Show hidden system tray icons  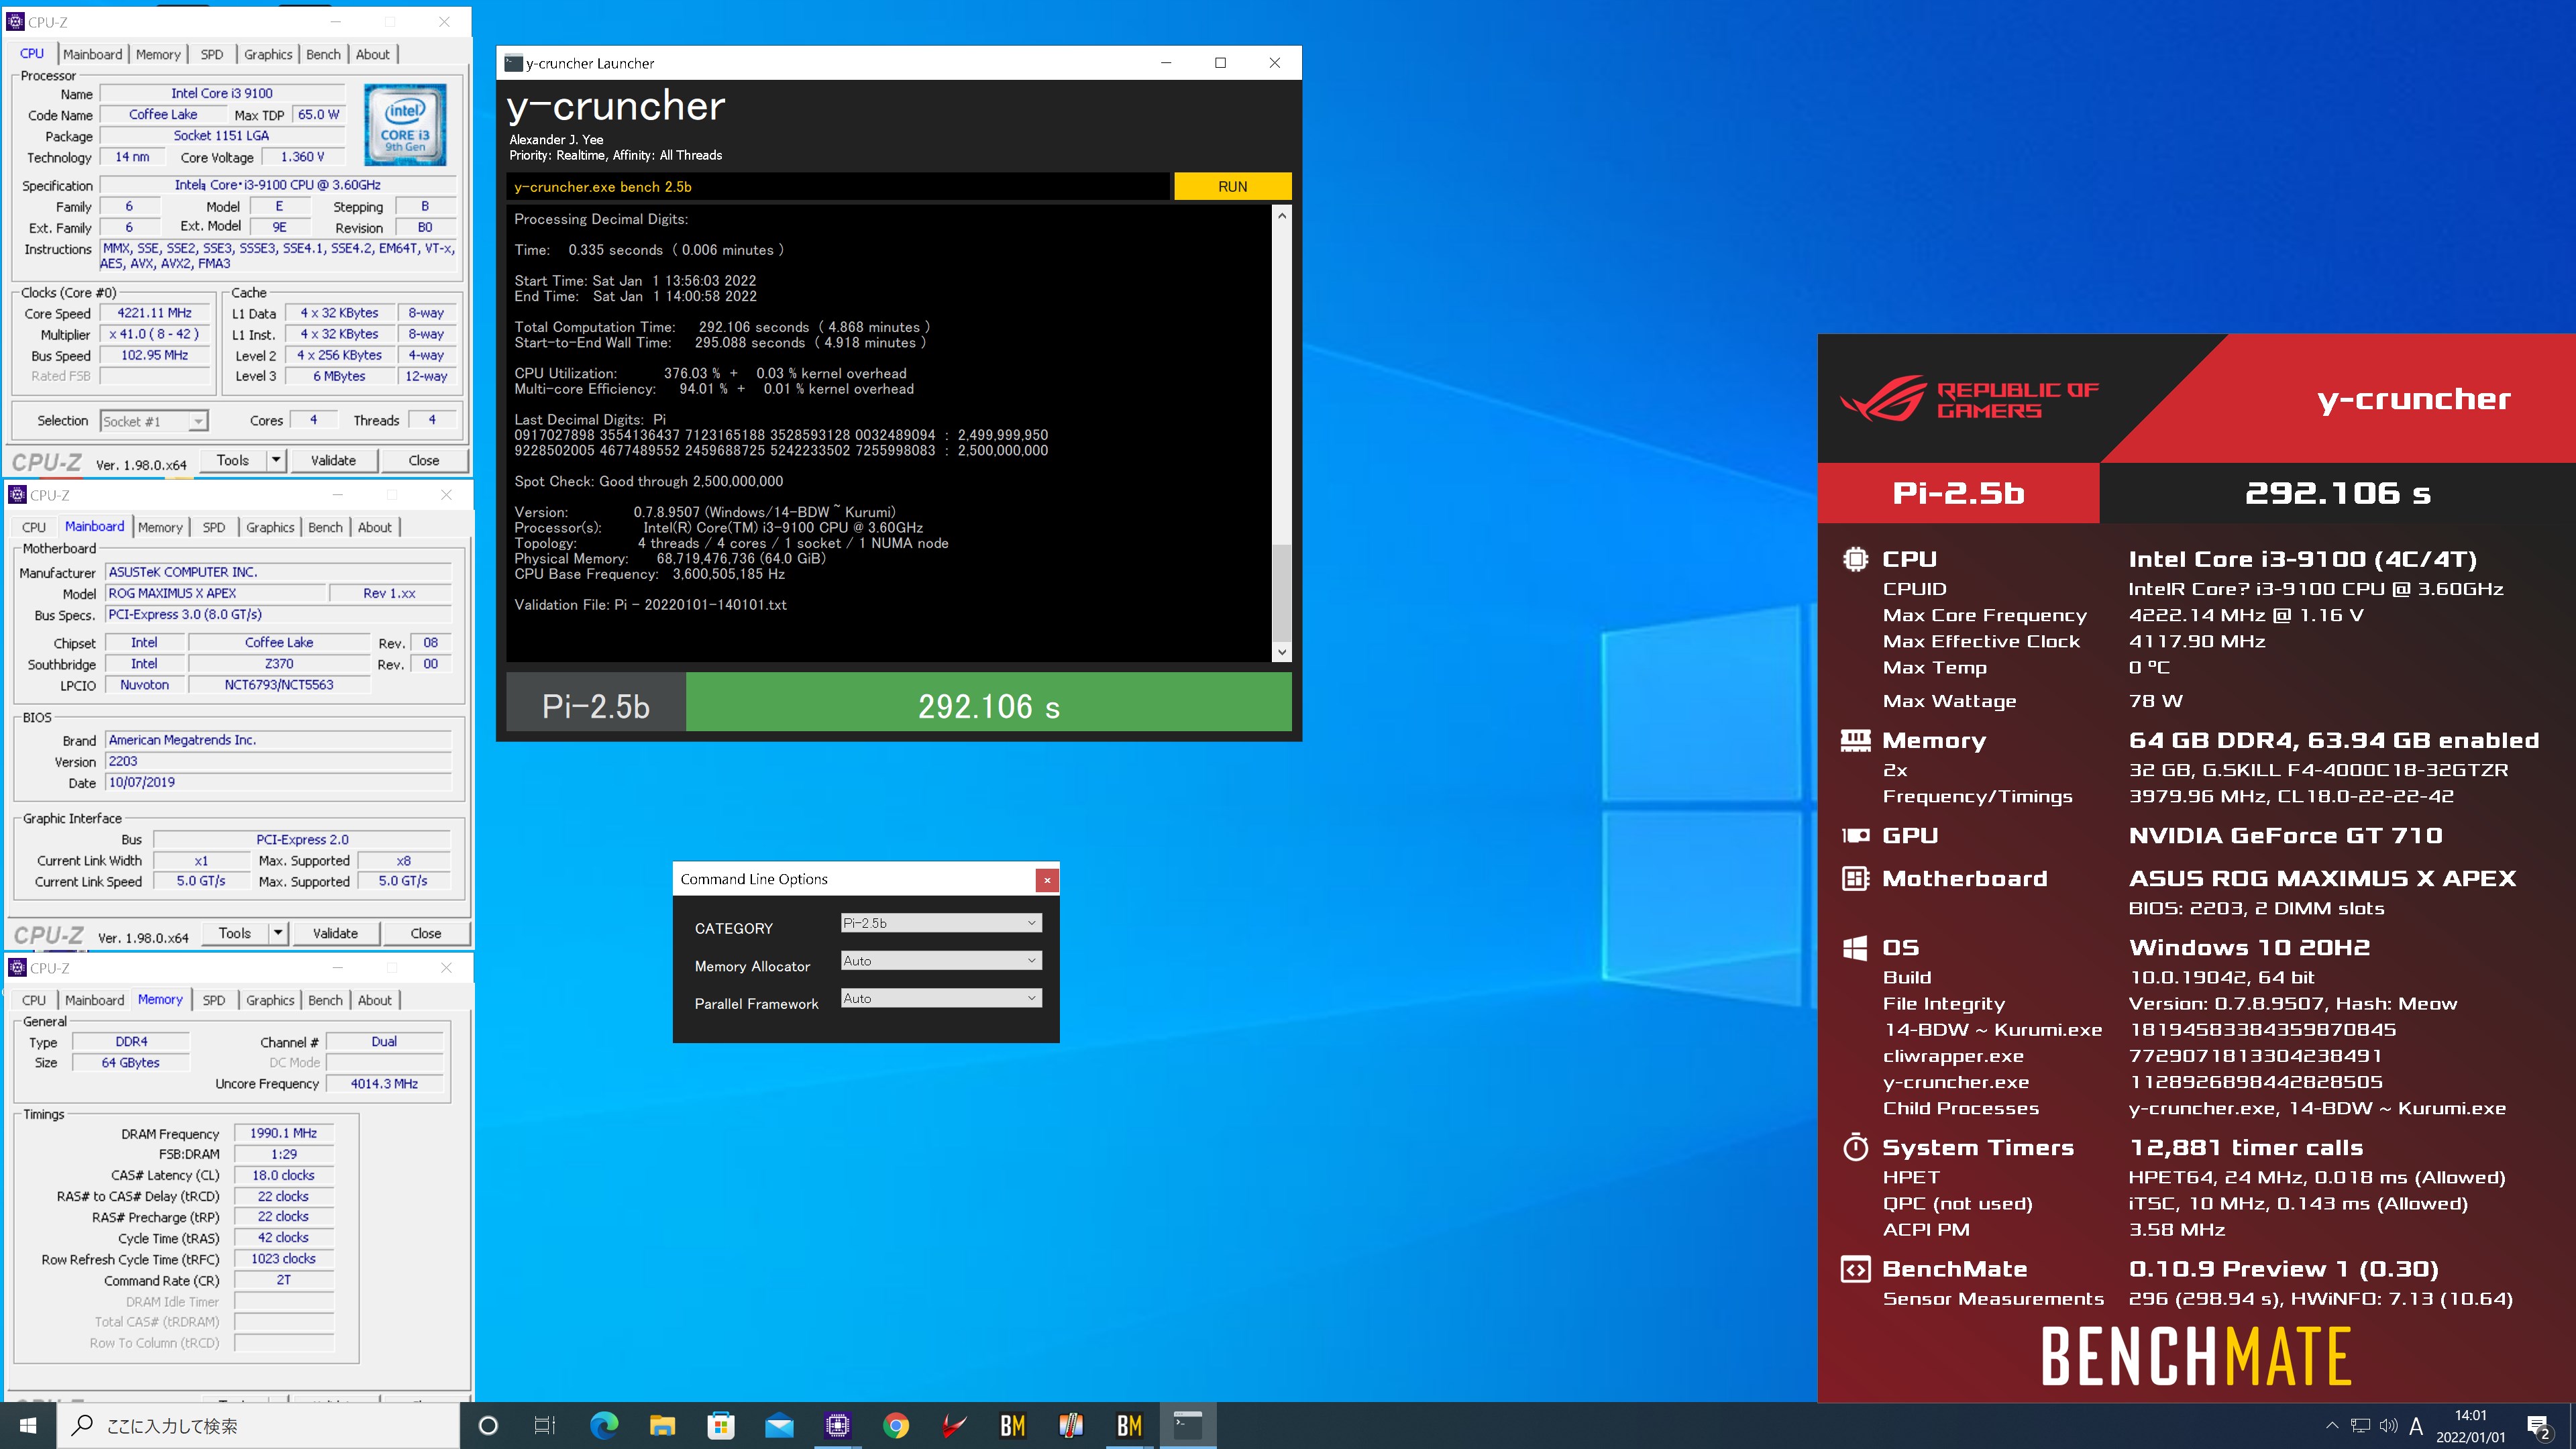point(2332,1426)
